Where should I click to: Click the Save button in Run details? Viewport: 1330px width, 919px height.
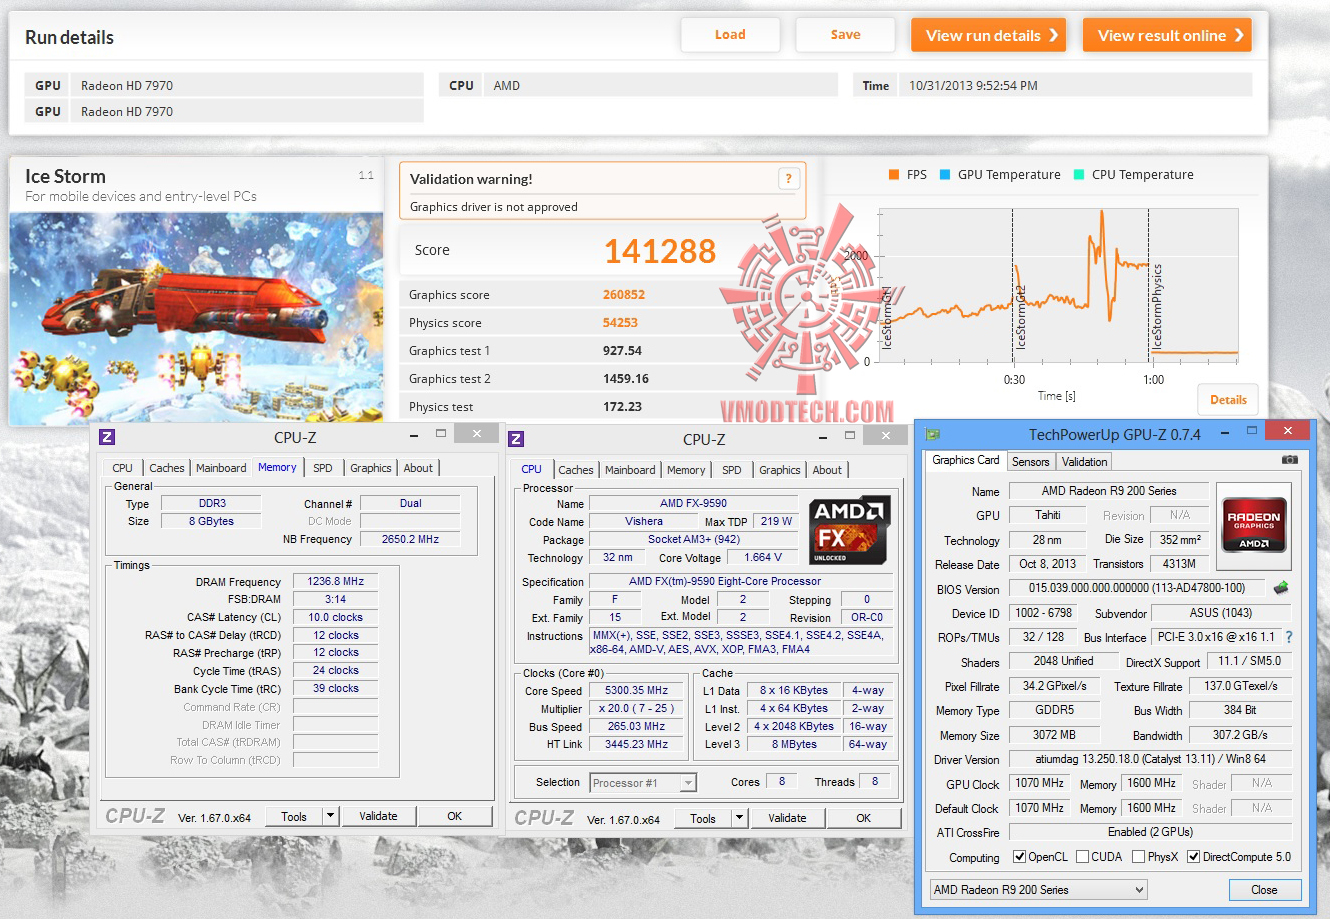pos(845,35)
